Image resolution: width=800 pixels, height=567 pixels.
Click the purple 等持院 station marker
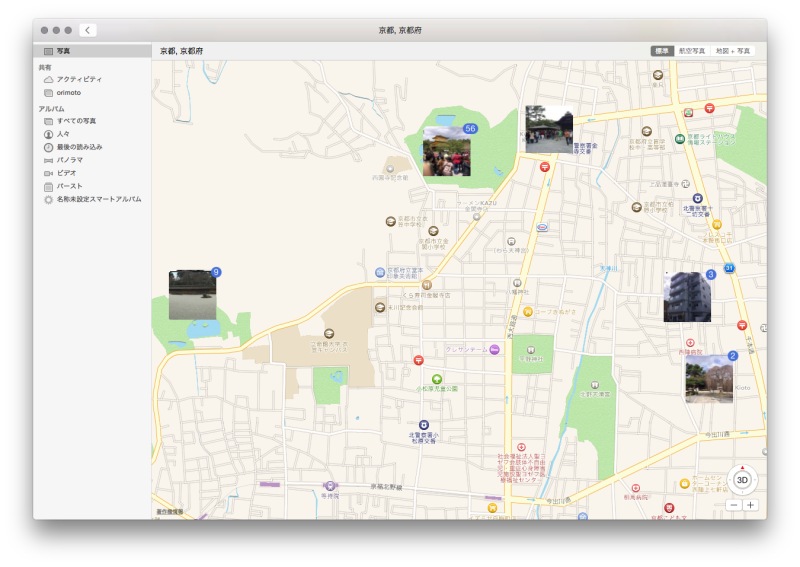[x=330, y=486]
